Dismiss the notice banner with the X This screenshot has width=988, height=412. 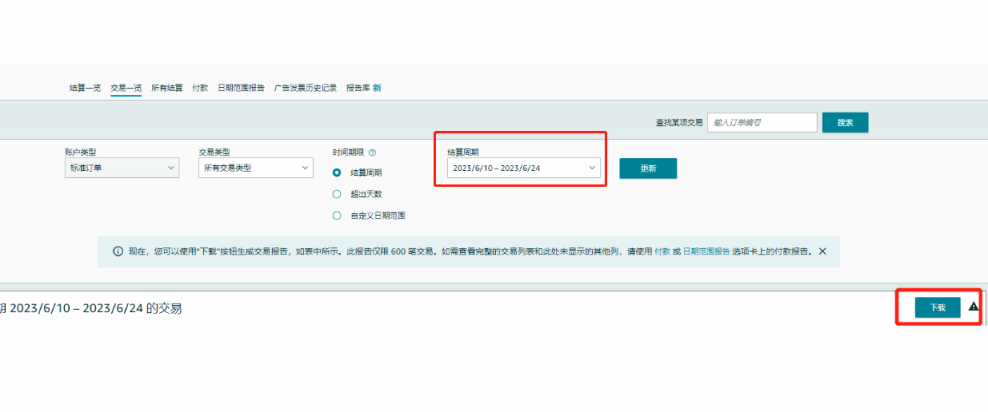822,251
